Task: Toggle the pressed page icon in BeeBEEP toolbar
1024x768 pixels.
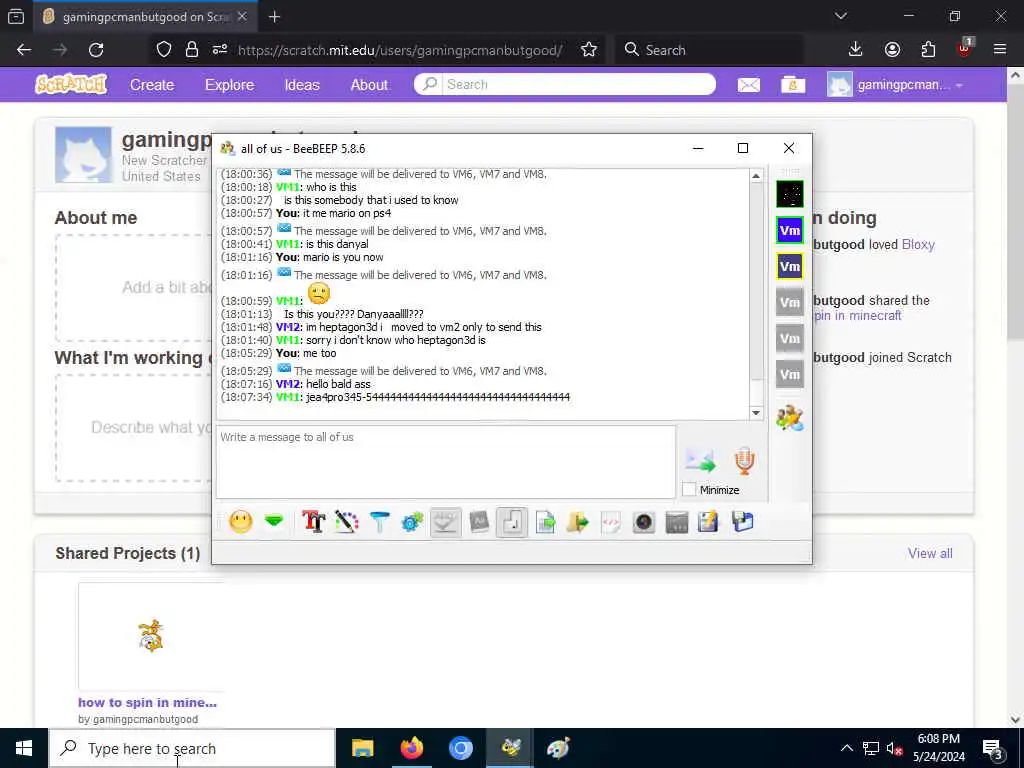Action: [512, 522]
